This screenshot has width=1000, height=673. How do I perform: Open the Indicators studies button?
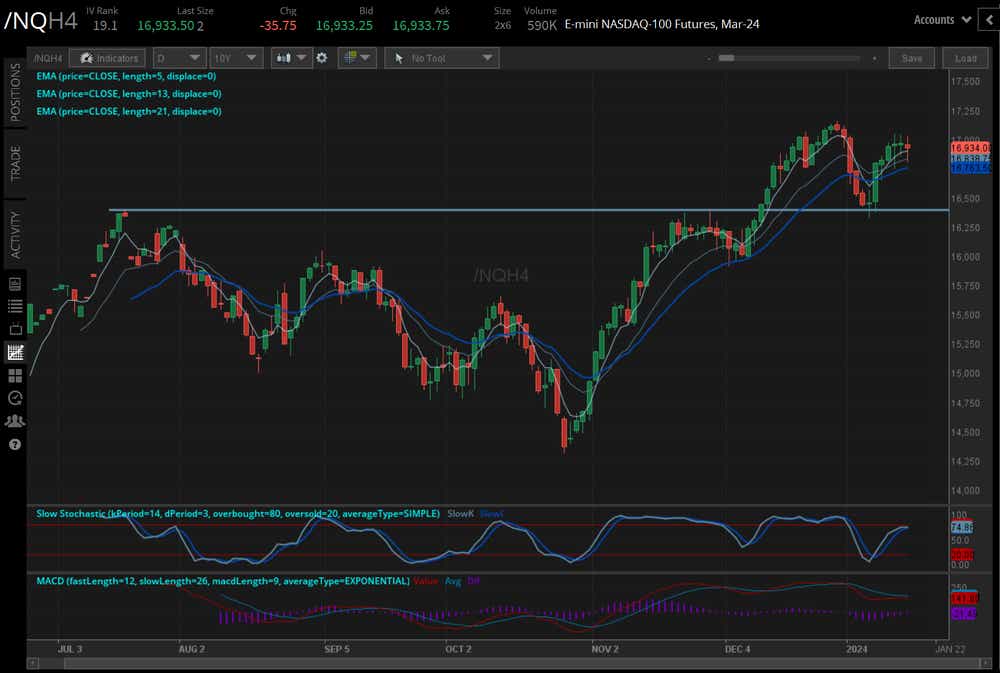coord(107,58)
